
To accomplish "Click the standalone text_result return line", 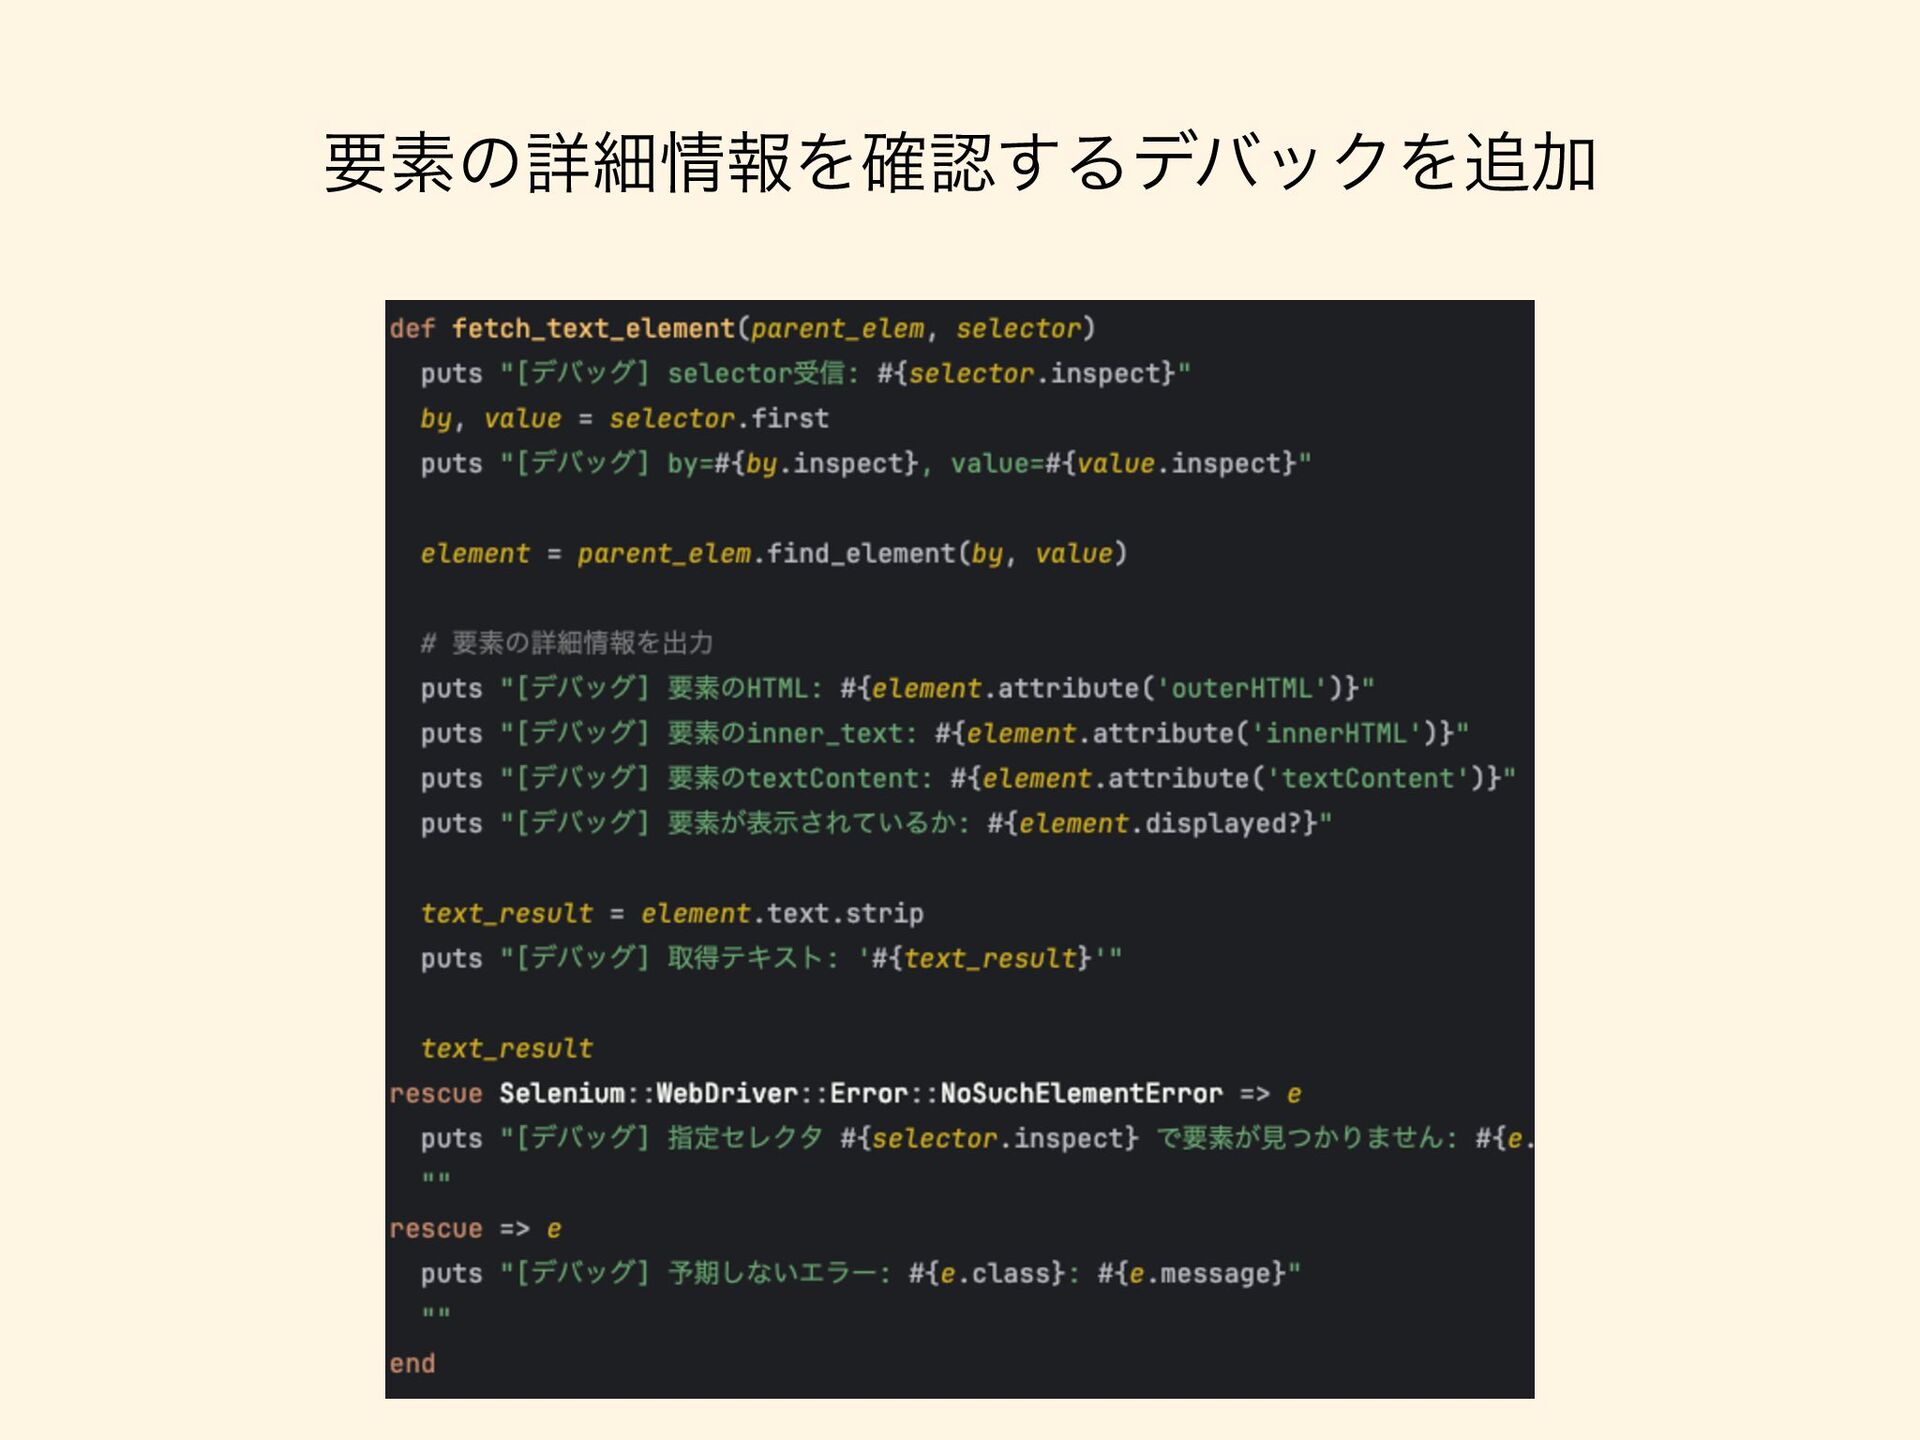I will [506, 1049].
